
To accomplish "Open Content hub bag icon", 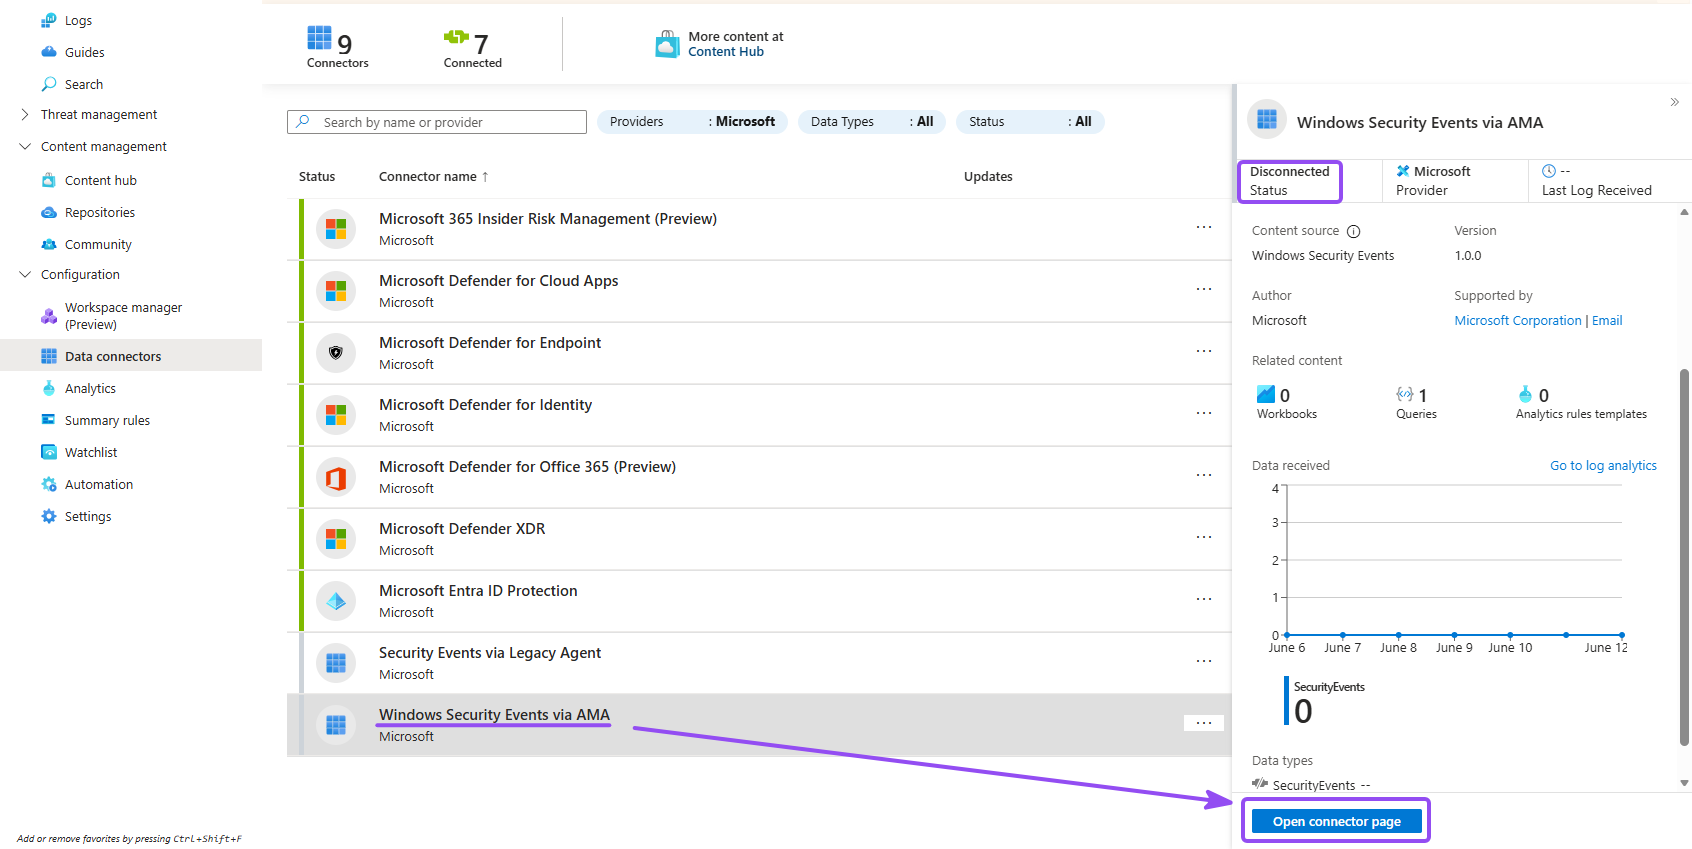I will 49,180.
